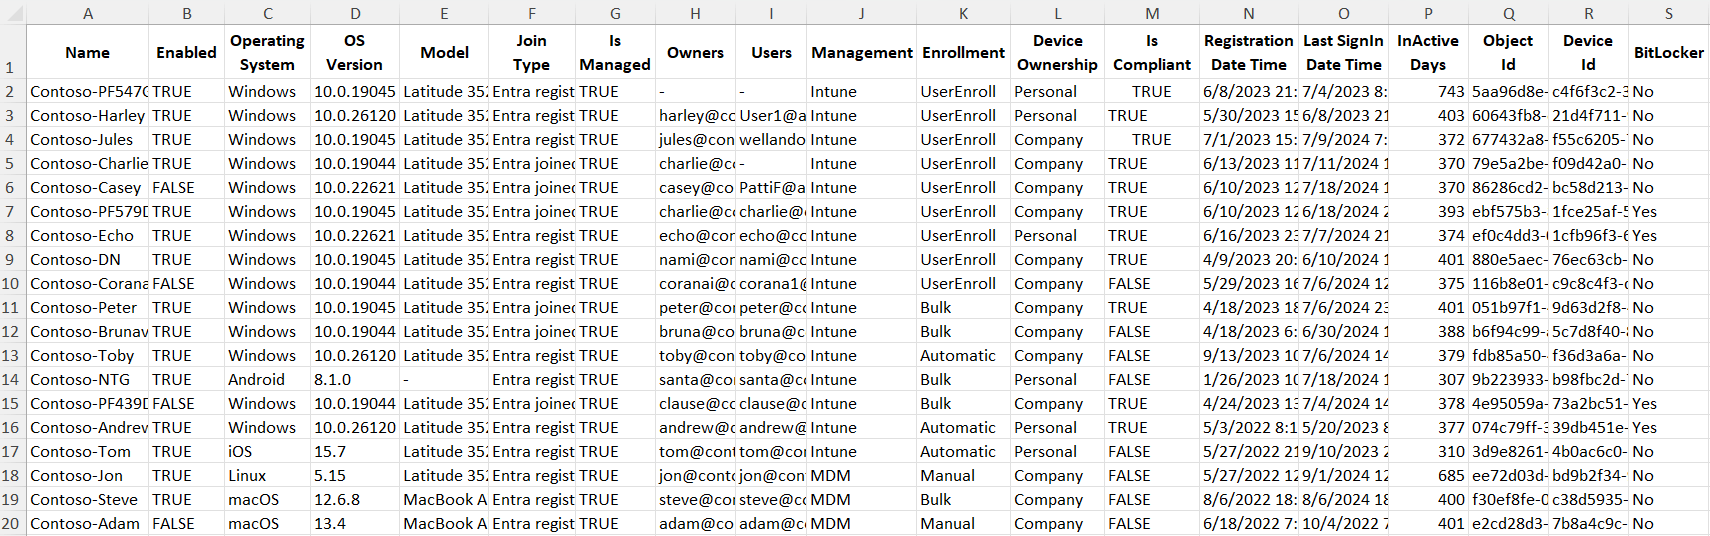This screenshot has height=536, width=1710.
Task: Click the ee72d03d object id cell
Action: [x=1508, y=475]
